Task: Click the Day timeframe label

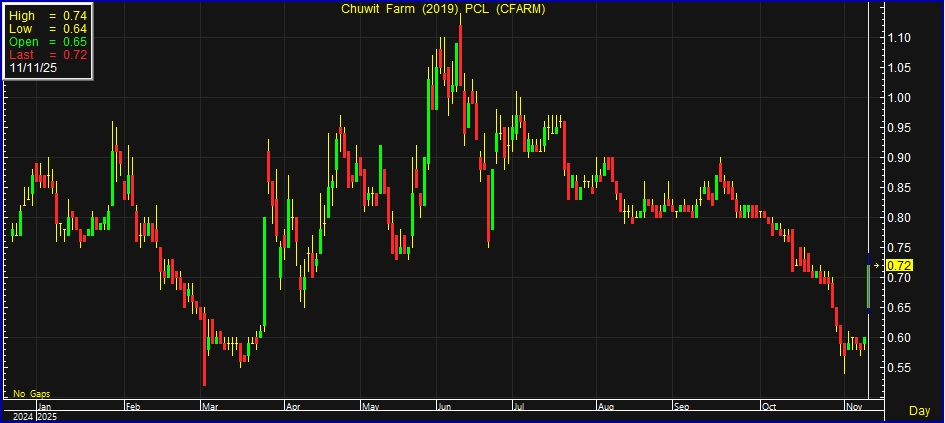Action: click(x=918, y=411)
